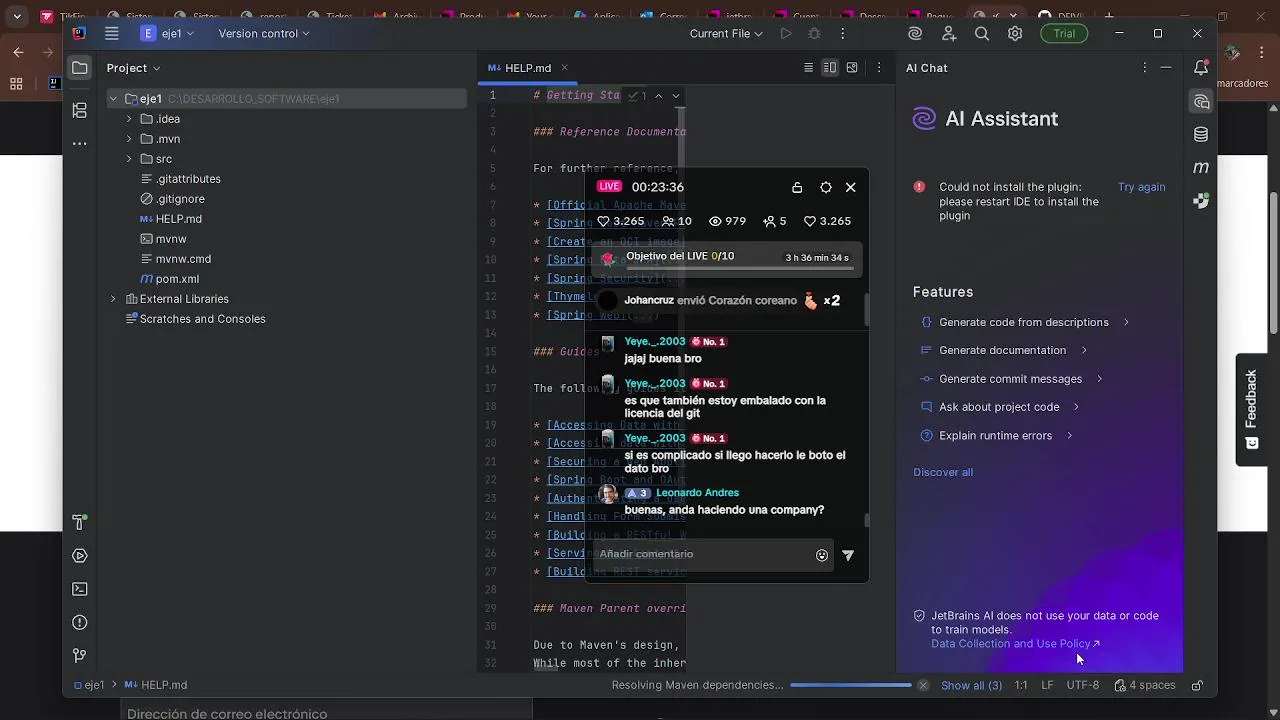
Task: Collapse the eje1 root folder
Action: [x=113, y=99]
